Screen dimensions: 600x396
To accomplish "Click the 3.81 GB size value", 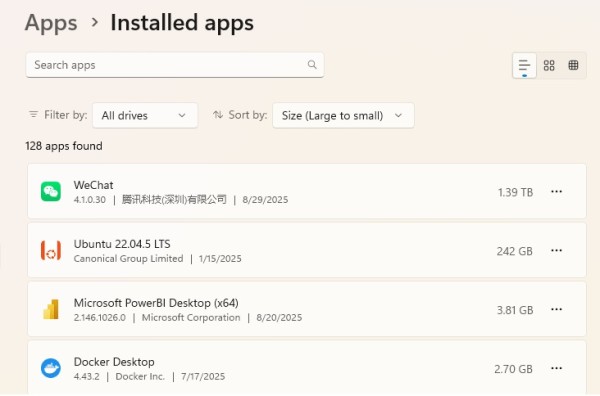I will tap(515, 310).
